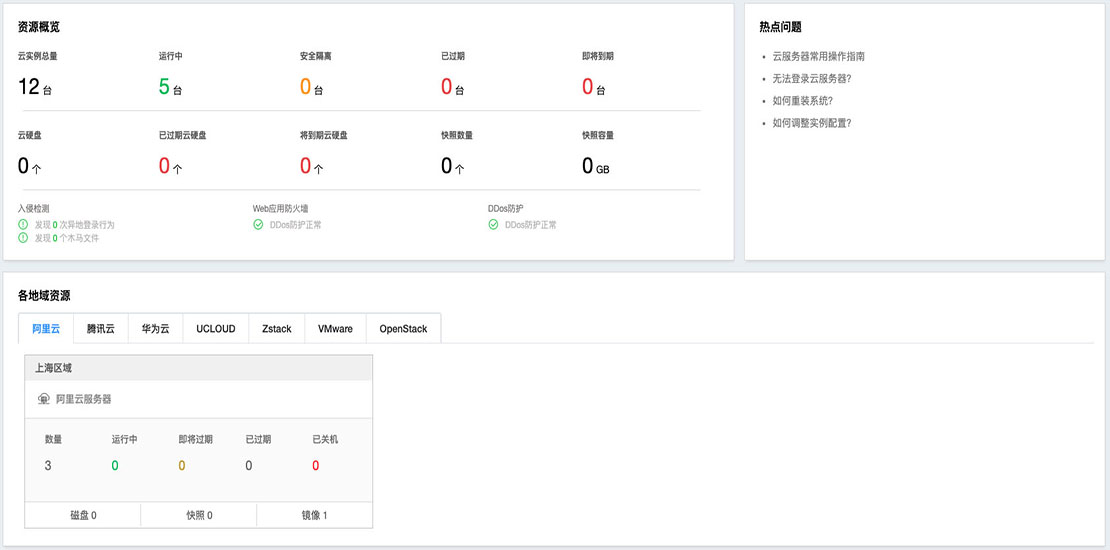Click the 磁盘 0 cell
The height and width of the screenshot is (550, 1110).
(83, 515)
